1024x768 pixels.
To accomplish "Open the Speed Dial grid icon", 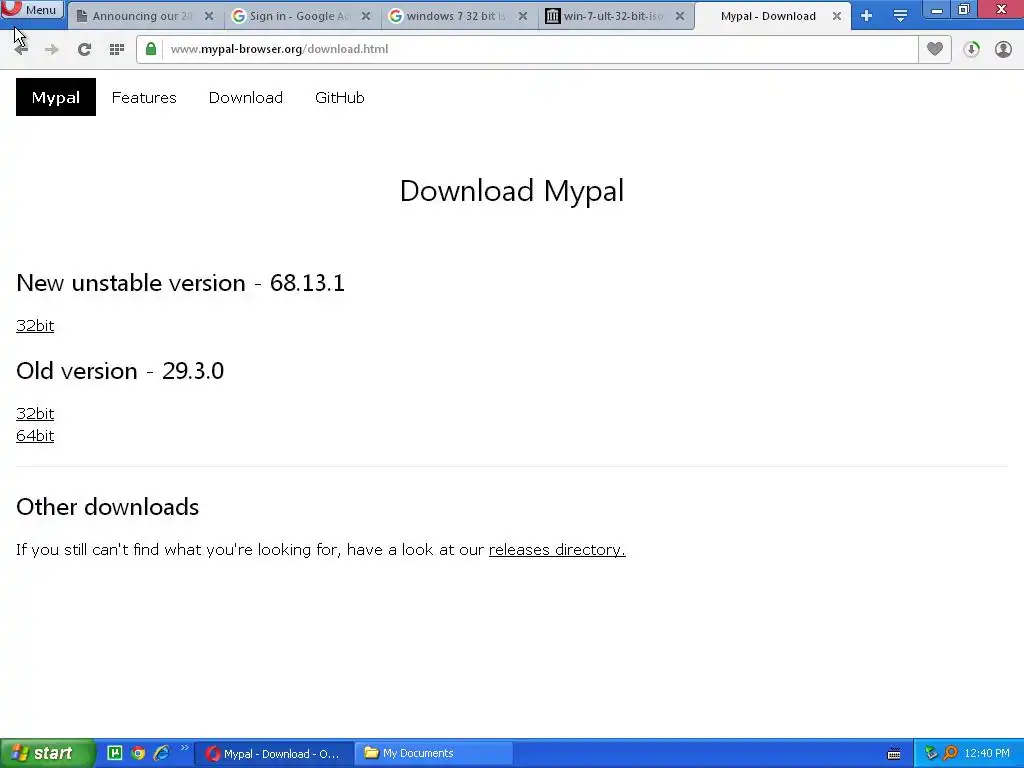I will (117, 49).
